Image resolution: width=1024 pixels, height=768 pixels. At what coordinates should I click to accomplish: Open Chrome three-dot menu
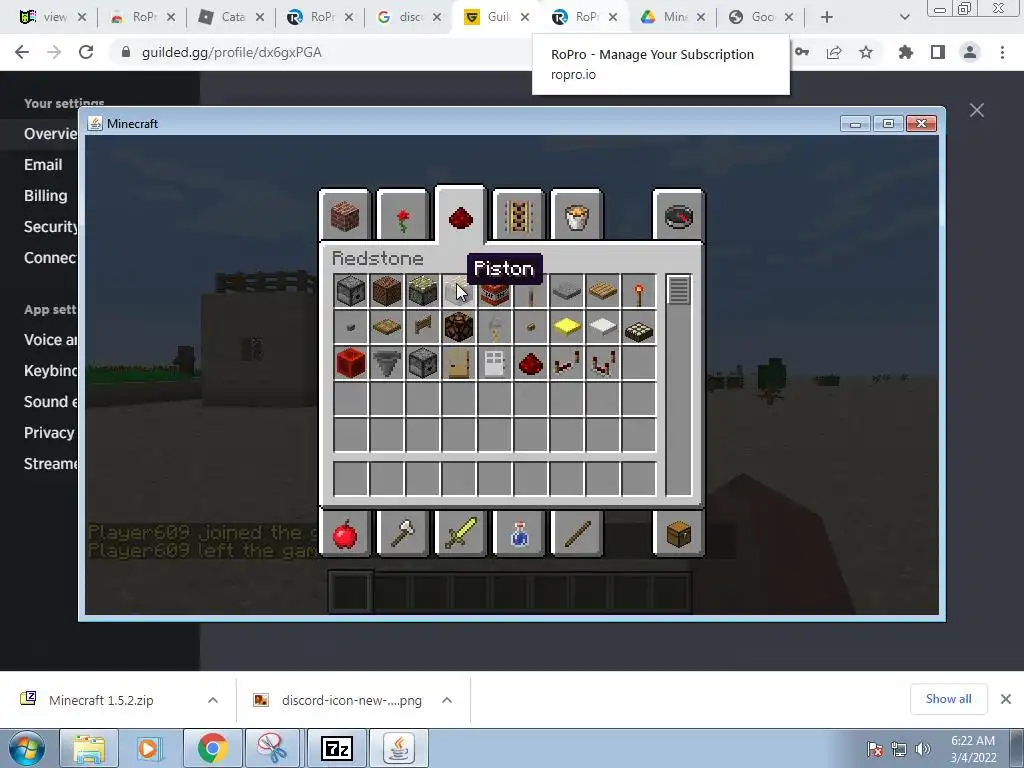1002,52
